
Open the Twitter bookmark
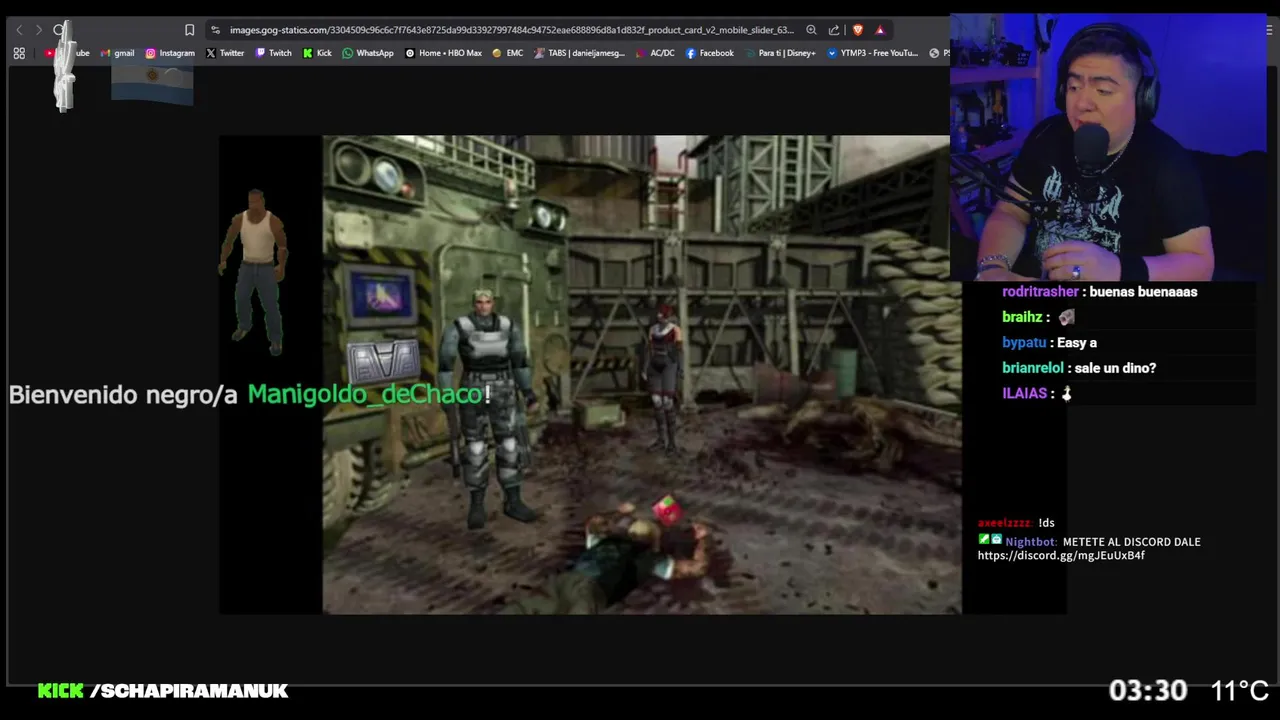click(x=225, y=53)
